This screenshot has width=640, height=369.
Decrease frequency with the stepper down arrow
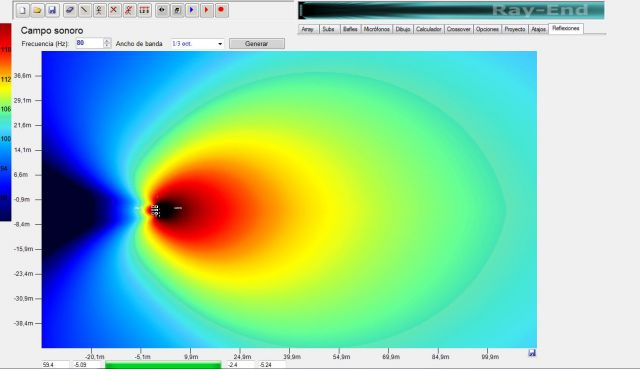(x=107, y=46)
